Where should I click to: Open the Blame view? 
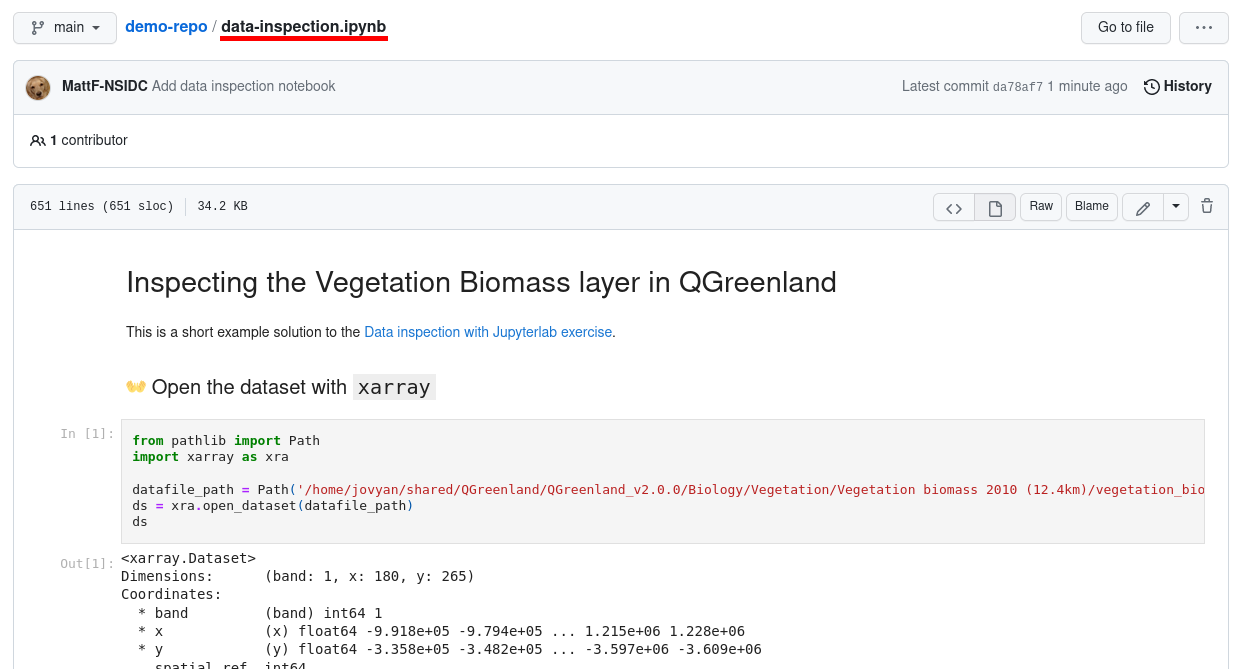point(1092,206)
